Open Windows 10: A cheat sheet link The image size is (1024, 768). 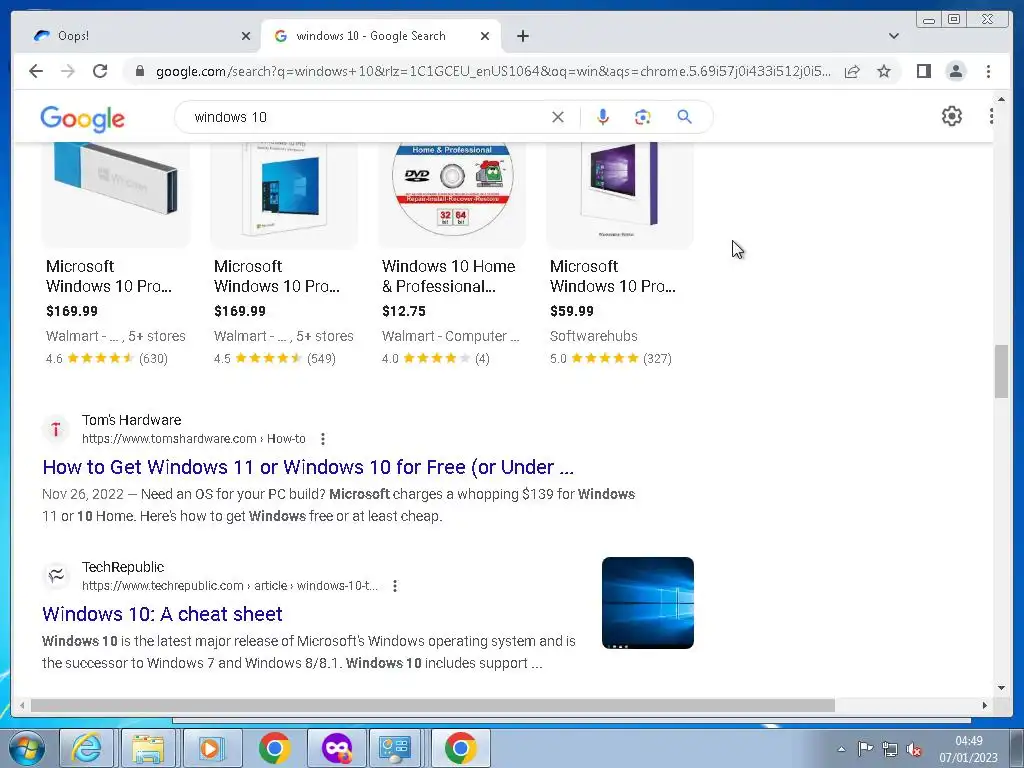162,614
